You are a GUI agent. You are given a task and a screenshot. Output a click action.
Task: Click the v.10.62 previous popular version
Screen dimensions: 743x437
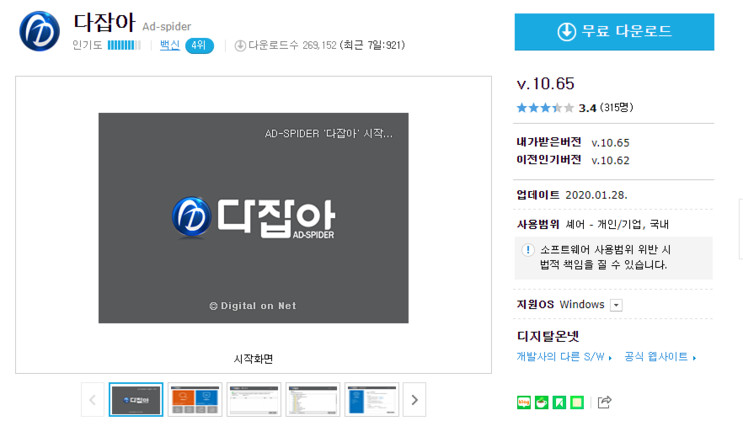click(610, 161)
